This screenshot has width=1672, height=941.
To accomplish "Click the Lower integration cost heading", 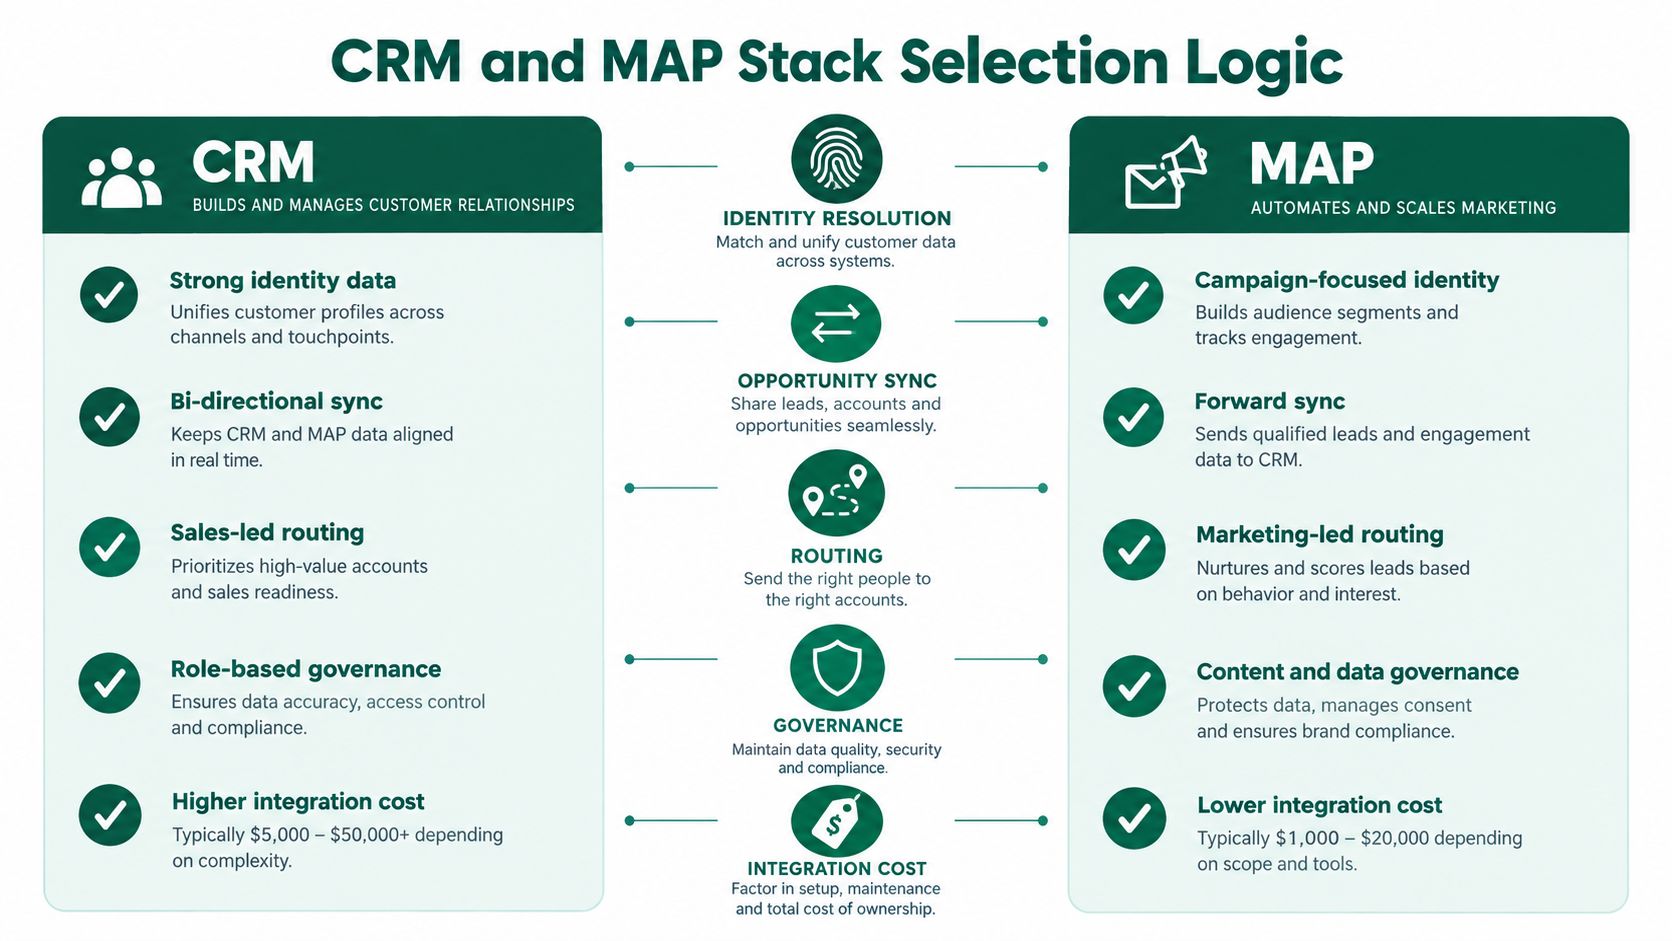I will click(1320, 805).
